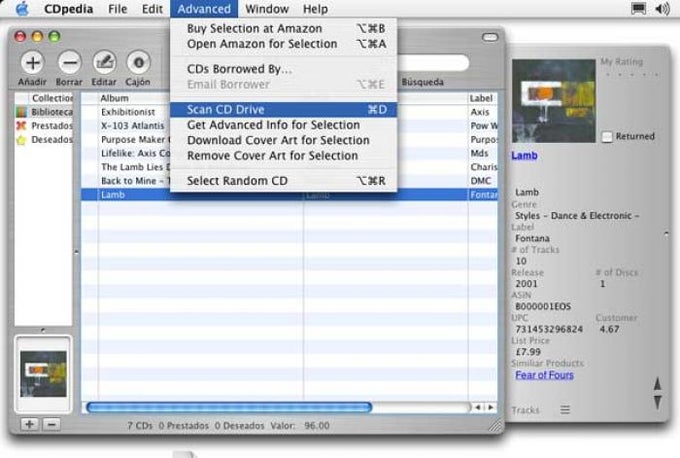The width and height of the screenshot is (680, 458).
Task: Click the toolbar toggle pill button
Action: (490, 37)
